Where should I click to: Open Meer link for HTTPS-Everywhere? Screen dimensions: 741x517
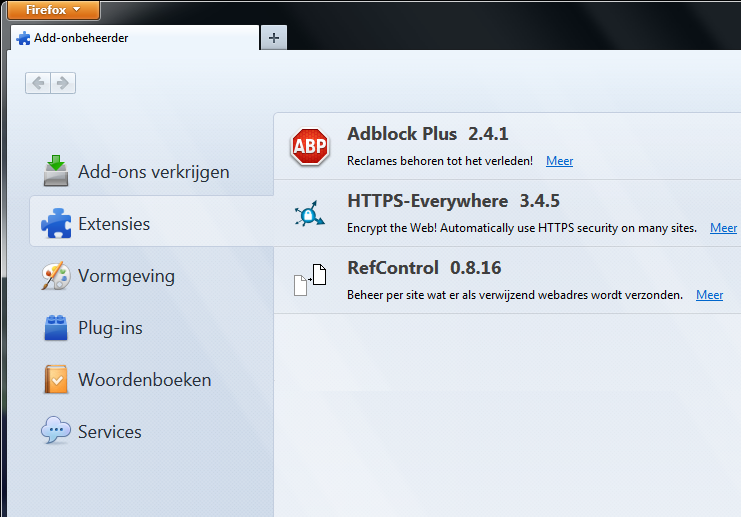(x=724, y=228)
